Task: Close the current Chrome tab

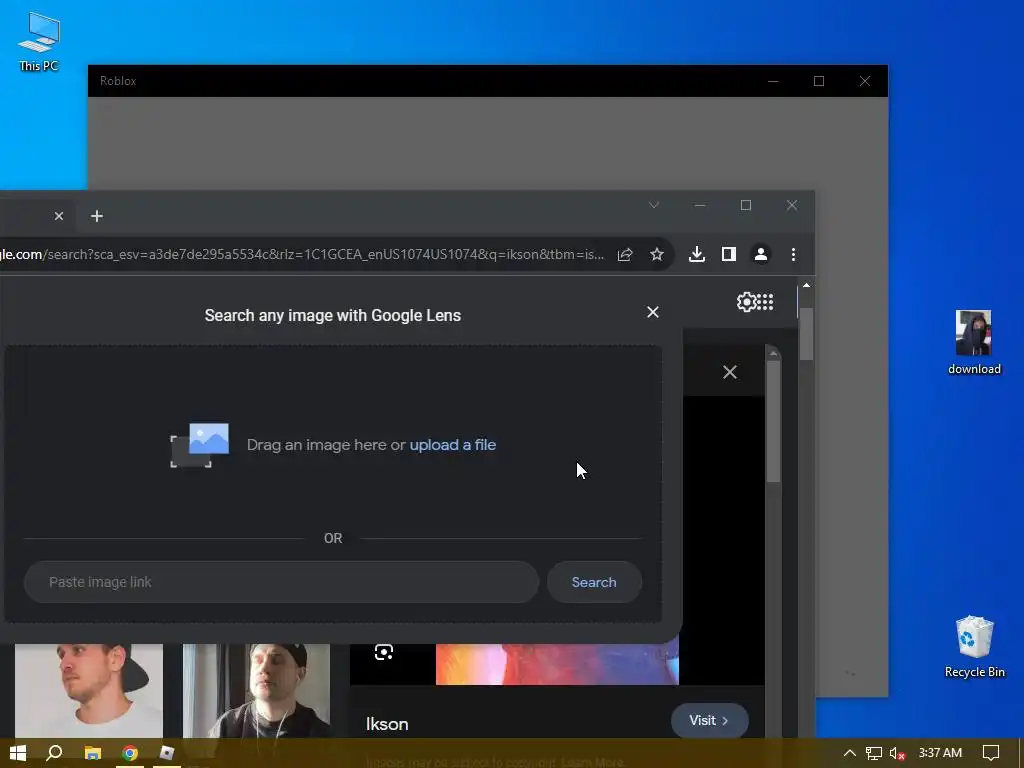Action: [59, 216]
